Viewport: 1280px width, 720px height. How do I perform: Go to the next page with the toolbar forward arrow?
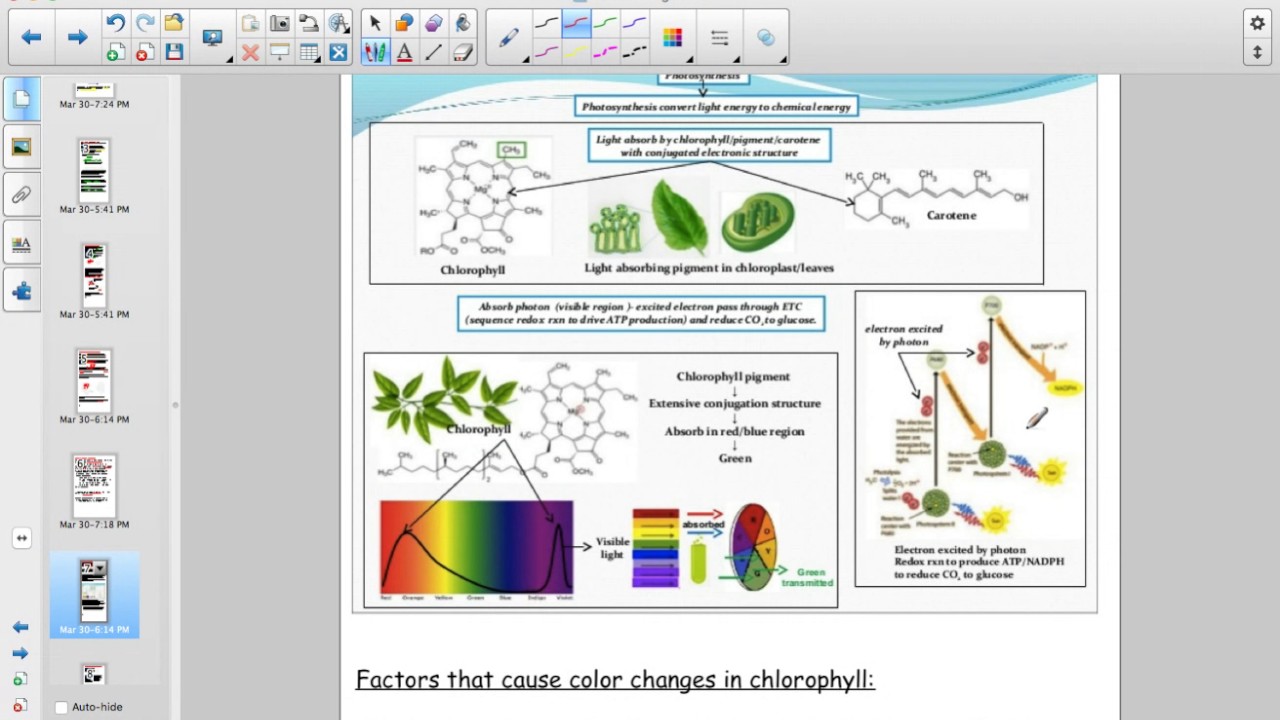[x=77, y=37]
